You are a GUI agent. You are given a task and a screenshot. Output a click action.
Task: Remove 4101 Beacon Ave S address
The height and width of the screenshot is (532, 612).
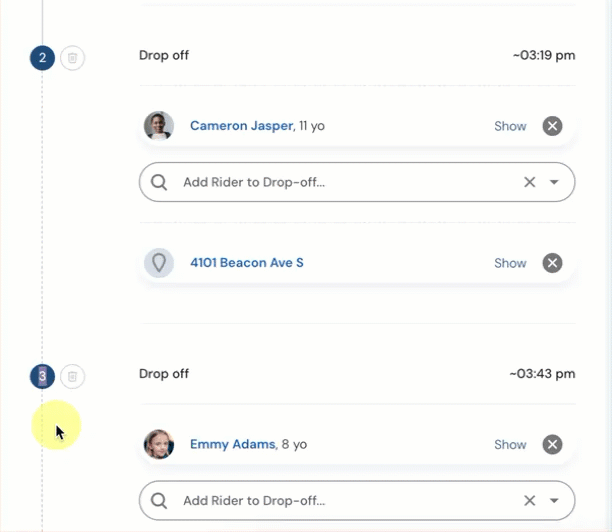tap(552, 263)
